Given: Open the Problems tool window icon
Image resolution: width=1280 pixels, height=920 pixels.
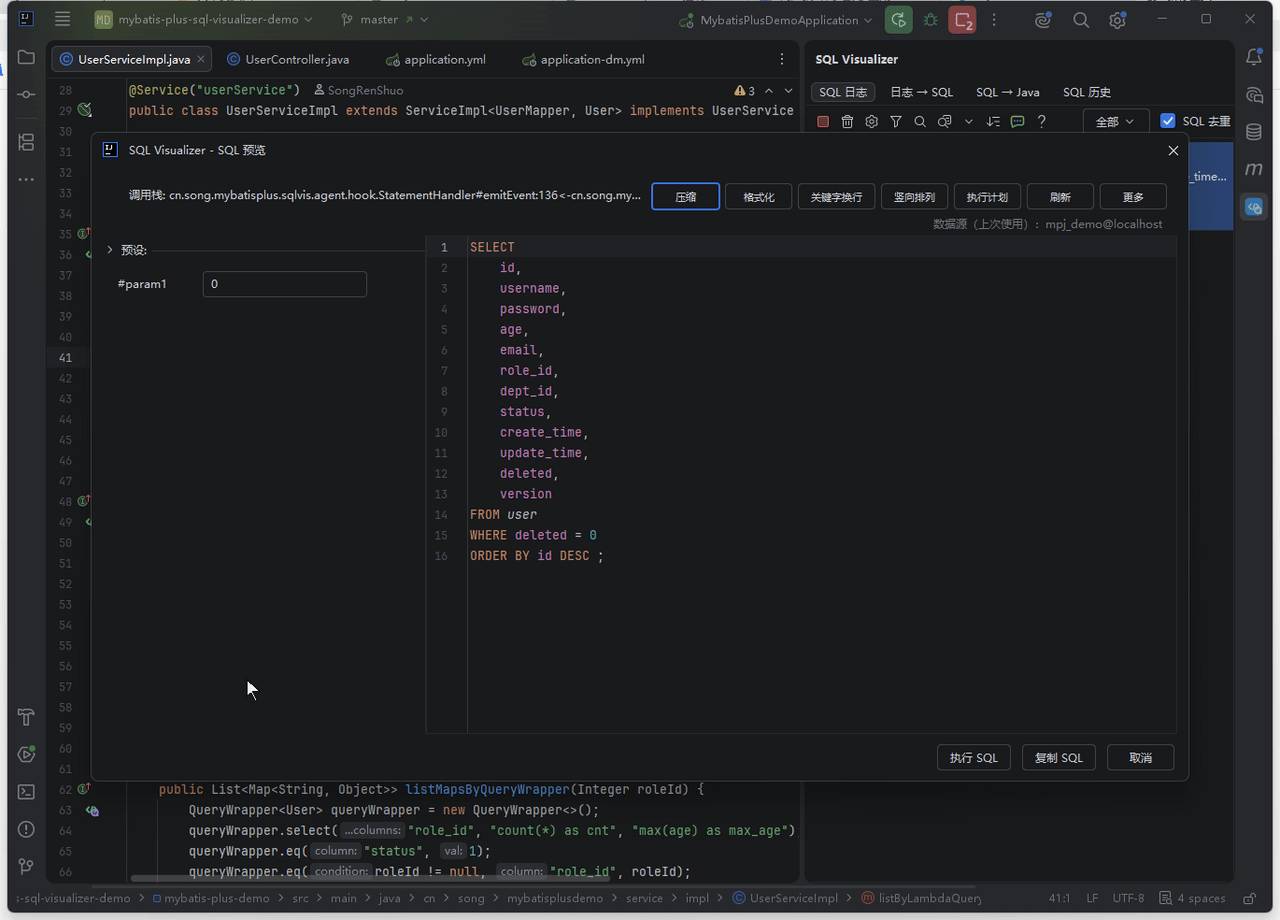Looking at the screenshot, I should point(26,829).
